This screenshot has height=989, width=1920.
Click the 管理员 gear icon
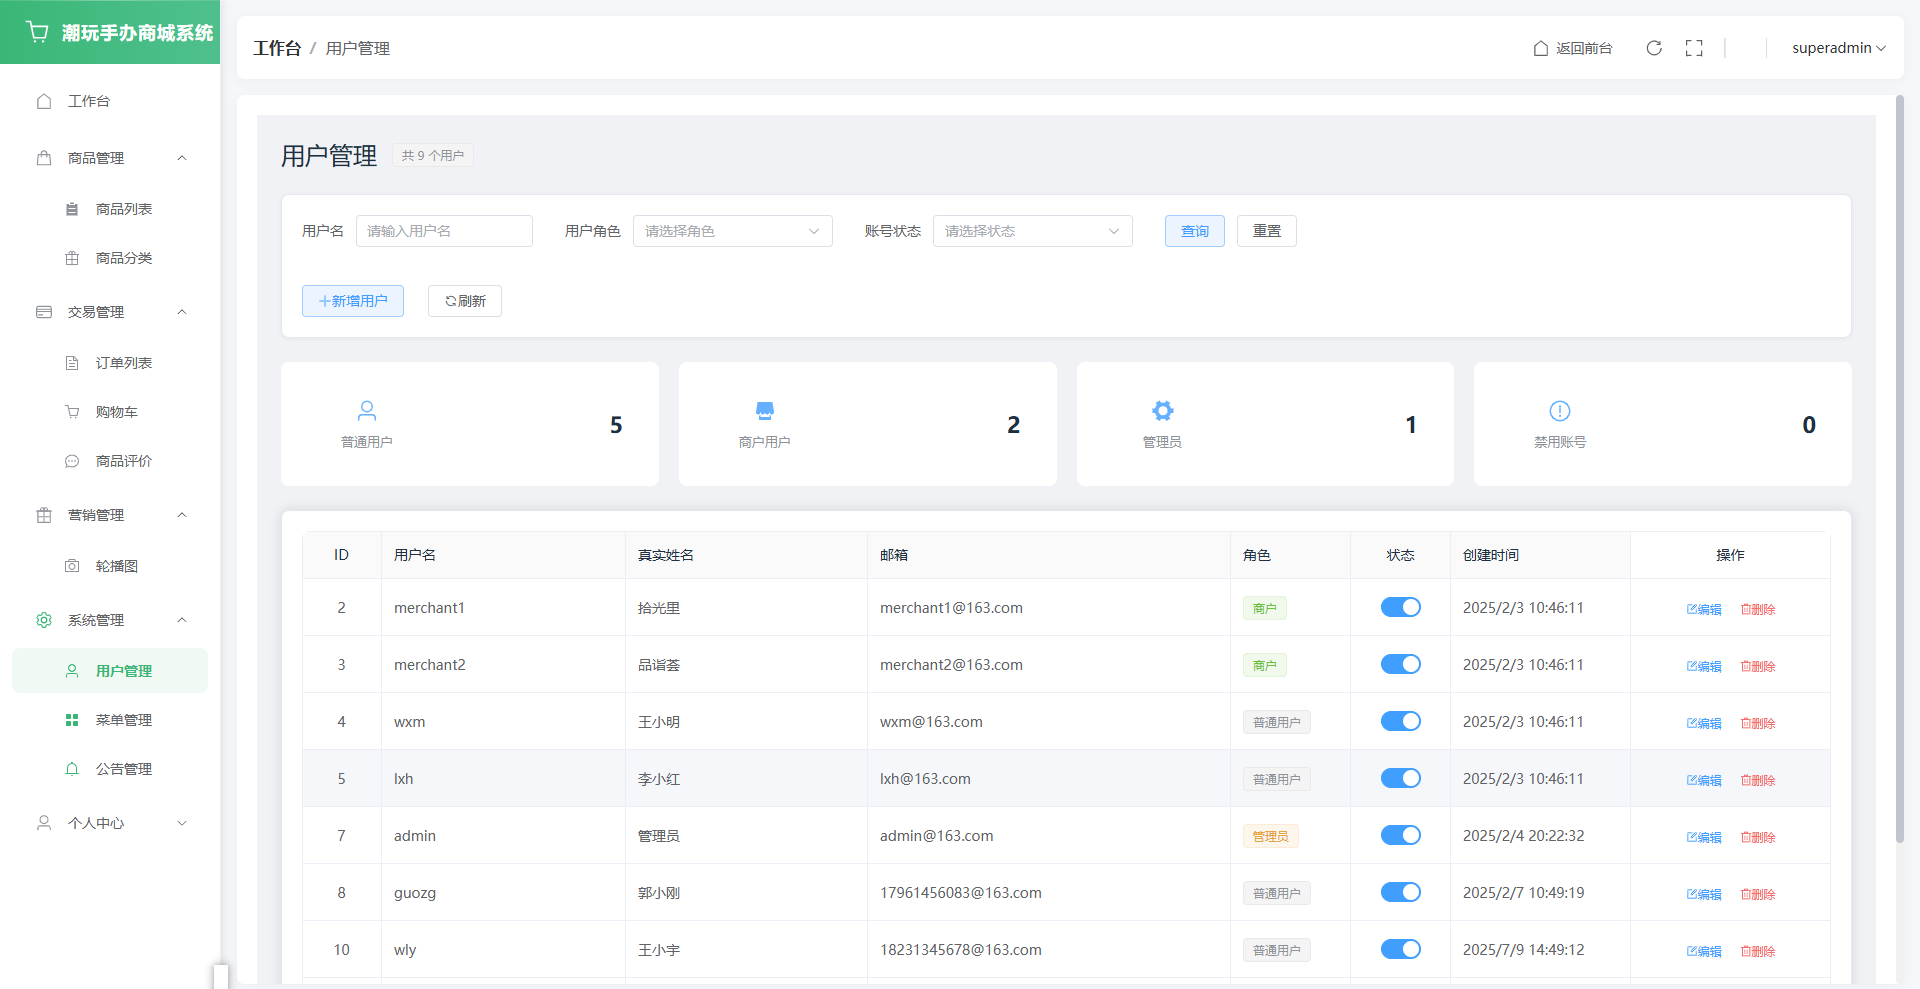[x=1162, y=411]
